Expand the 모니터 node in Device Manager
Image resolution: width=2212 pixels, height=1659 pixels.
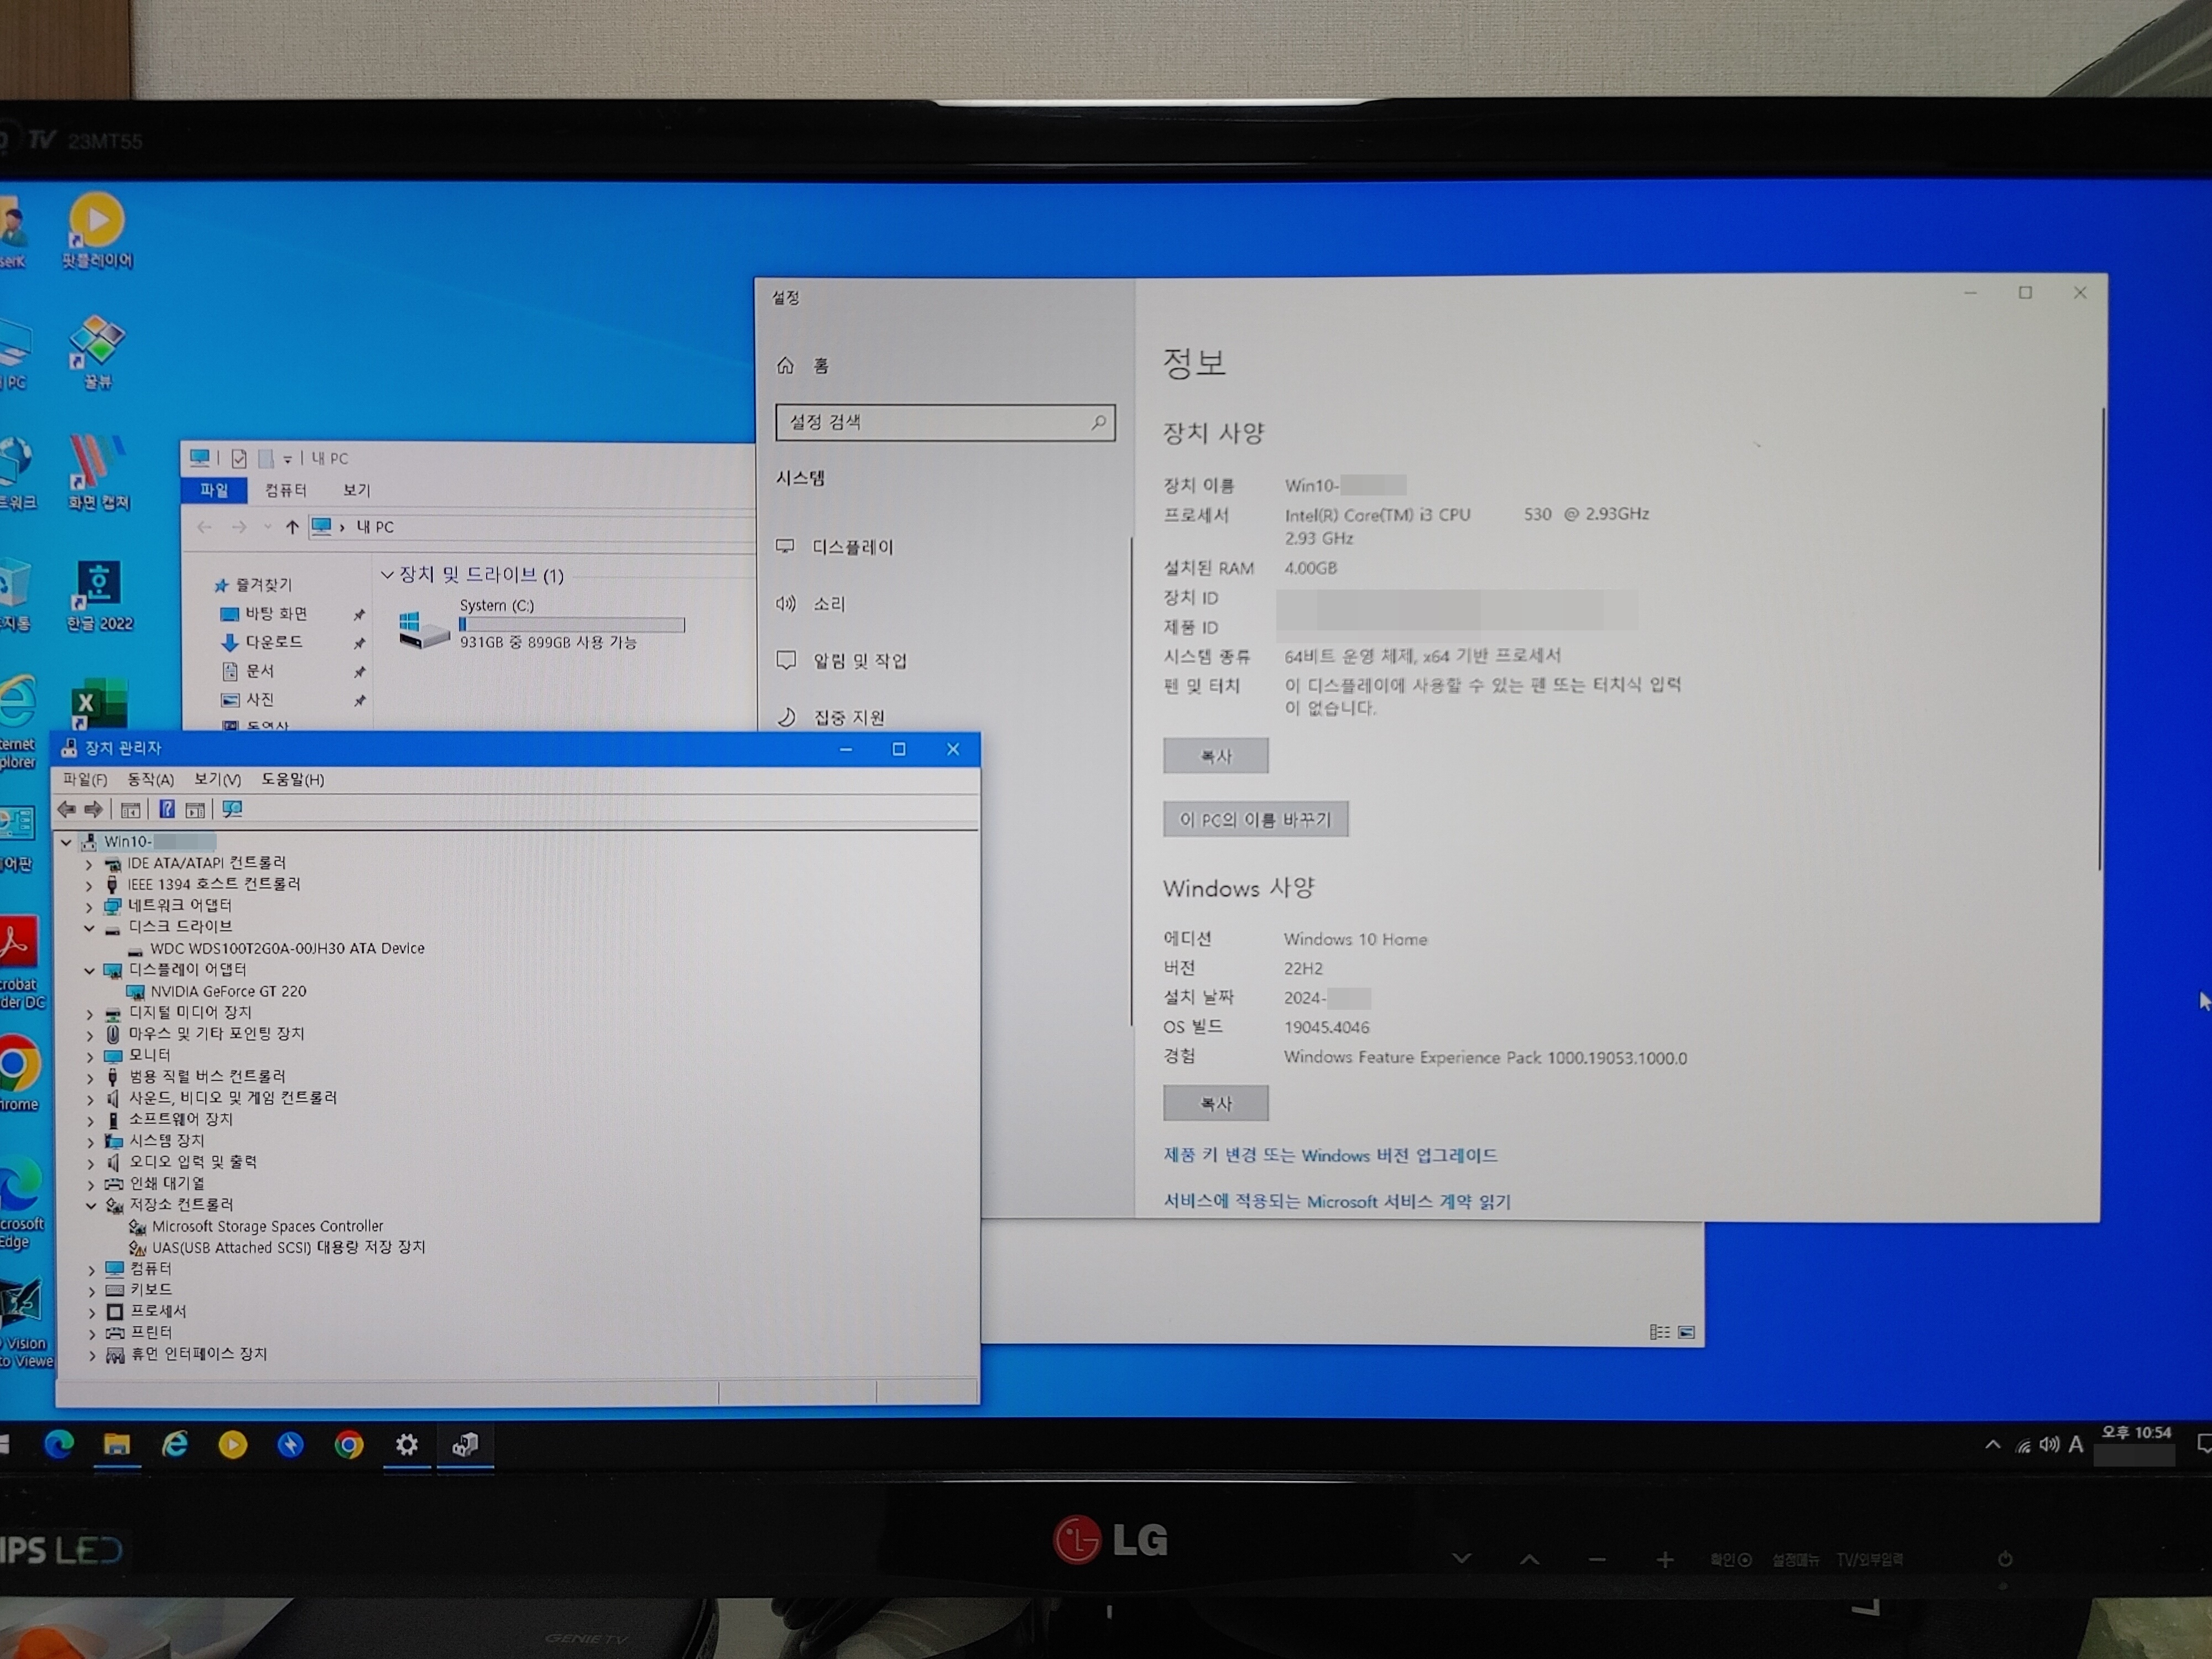(x=90, y=1056)
